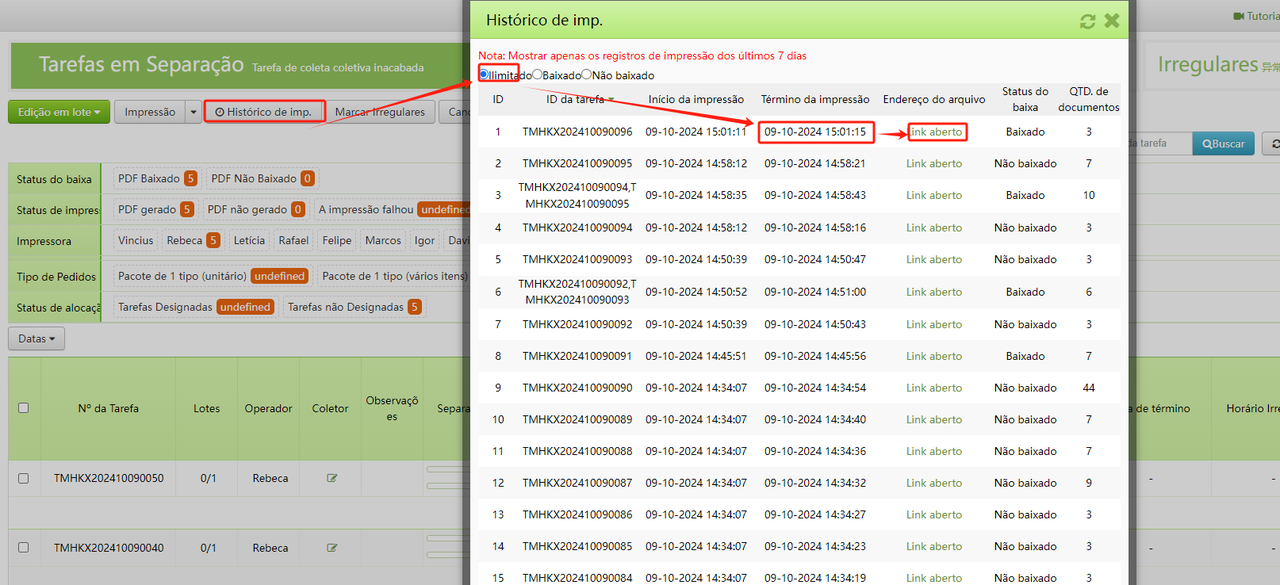Click the edit Coletor icon for TMHKX202410090050
The width and height of the screenshot is (1280, 585).
click(x=332, y=478)
